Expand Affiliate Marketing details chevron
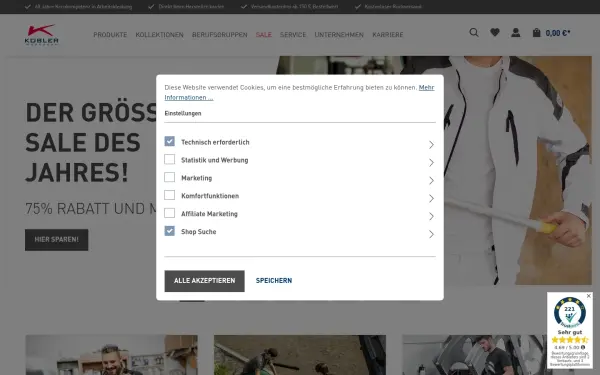 click(431, 216)
